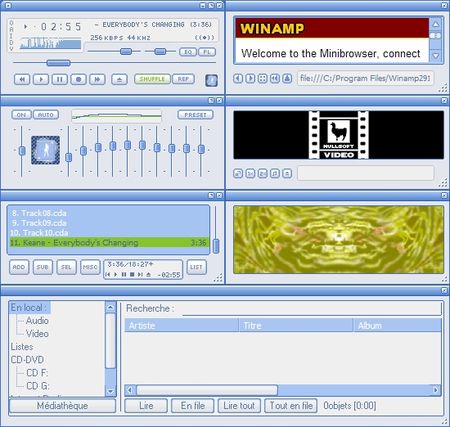Viewport: 450px width, 427px height.
Task: Toggle the PL playlist window button
Action: [x=207, y=52]
